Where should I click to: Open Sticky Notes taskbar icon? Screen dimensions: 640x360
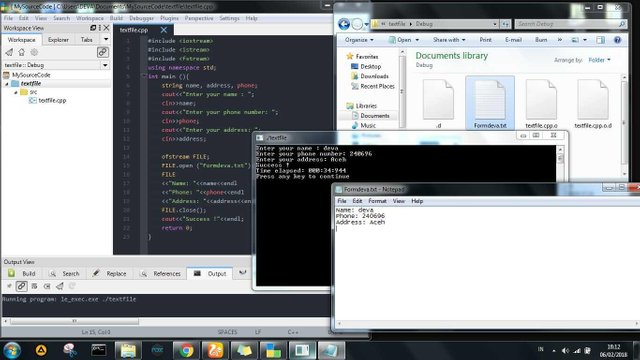pos(244,350)
